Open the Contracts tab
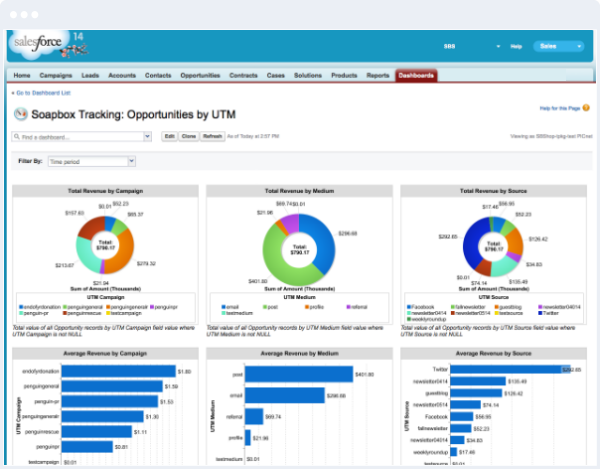 tap(243, 75)
